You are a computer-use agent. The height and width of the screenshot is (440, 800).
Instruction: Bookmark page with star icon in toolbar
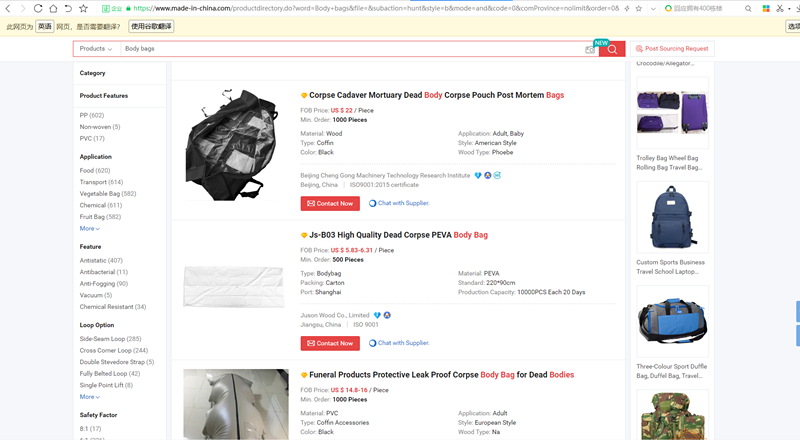84,8
